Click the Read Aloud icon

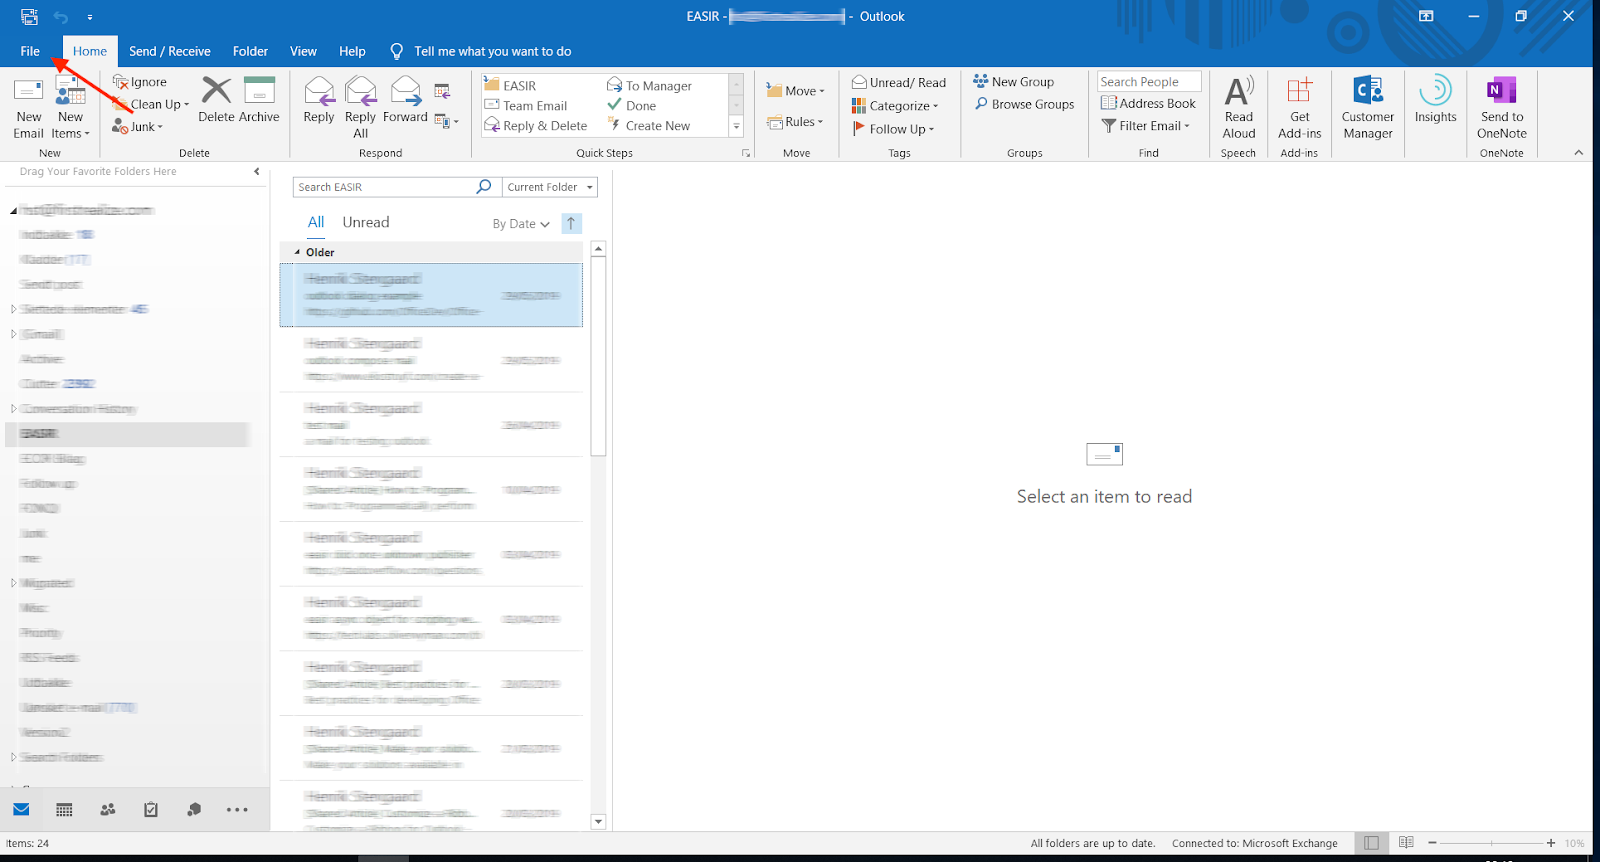(x=1239, y=91)
